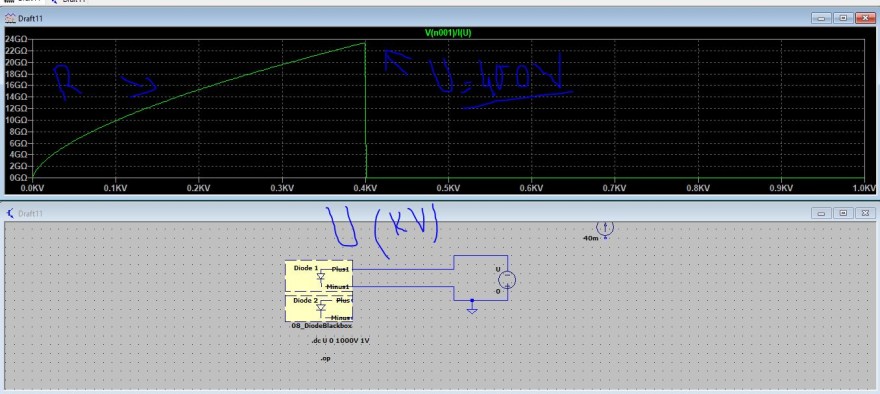This screenshot has width=880, height=394.
Task: Close the waveform plot window
Action: click(x=864, y=19)
